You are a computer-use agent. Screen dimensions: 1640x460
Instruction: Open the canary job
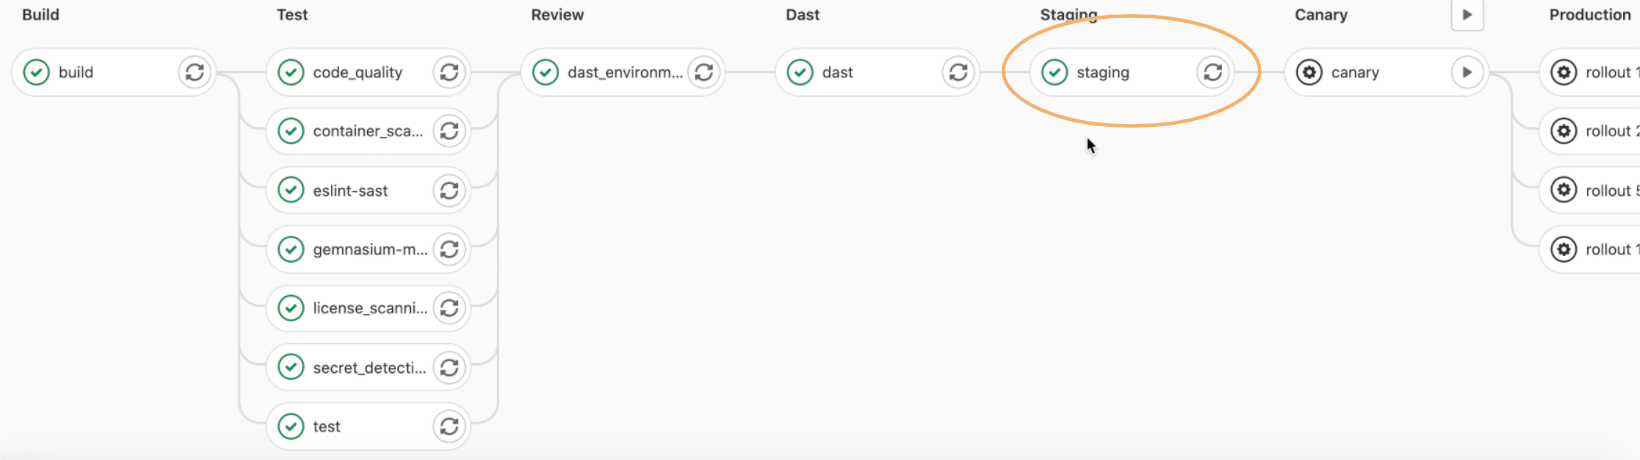(1366, 72)
